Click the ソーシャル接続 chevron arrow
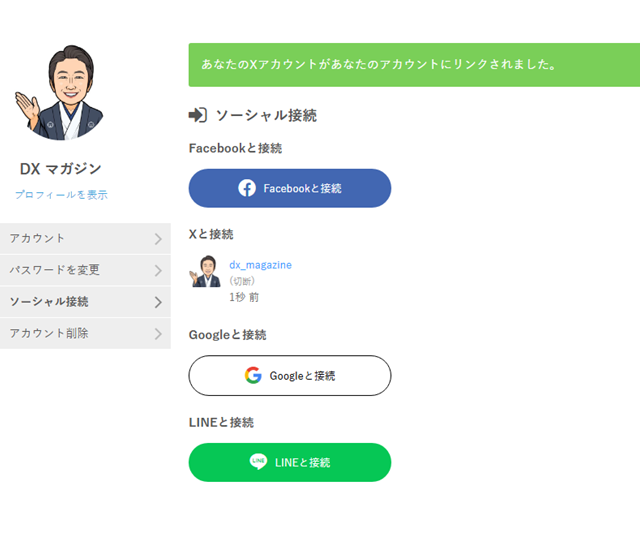Image resolution: width=640 pixels, height=533 pixels. 158,302
